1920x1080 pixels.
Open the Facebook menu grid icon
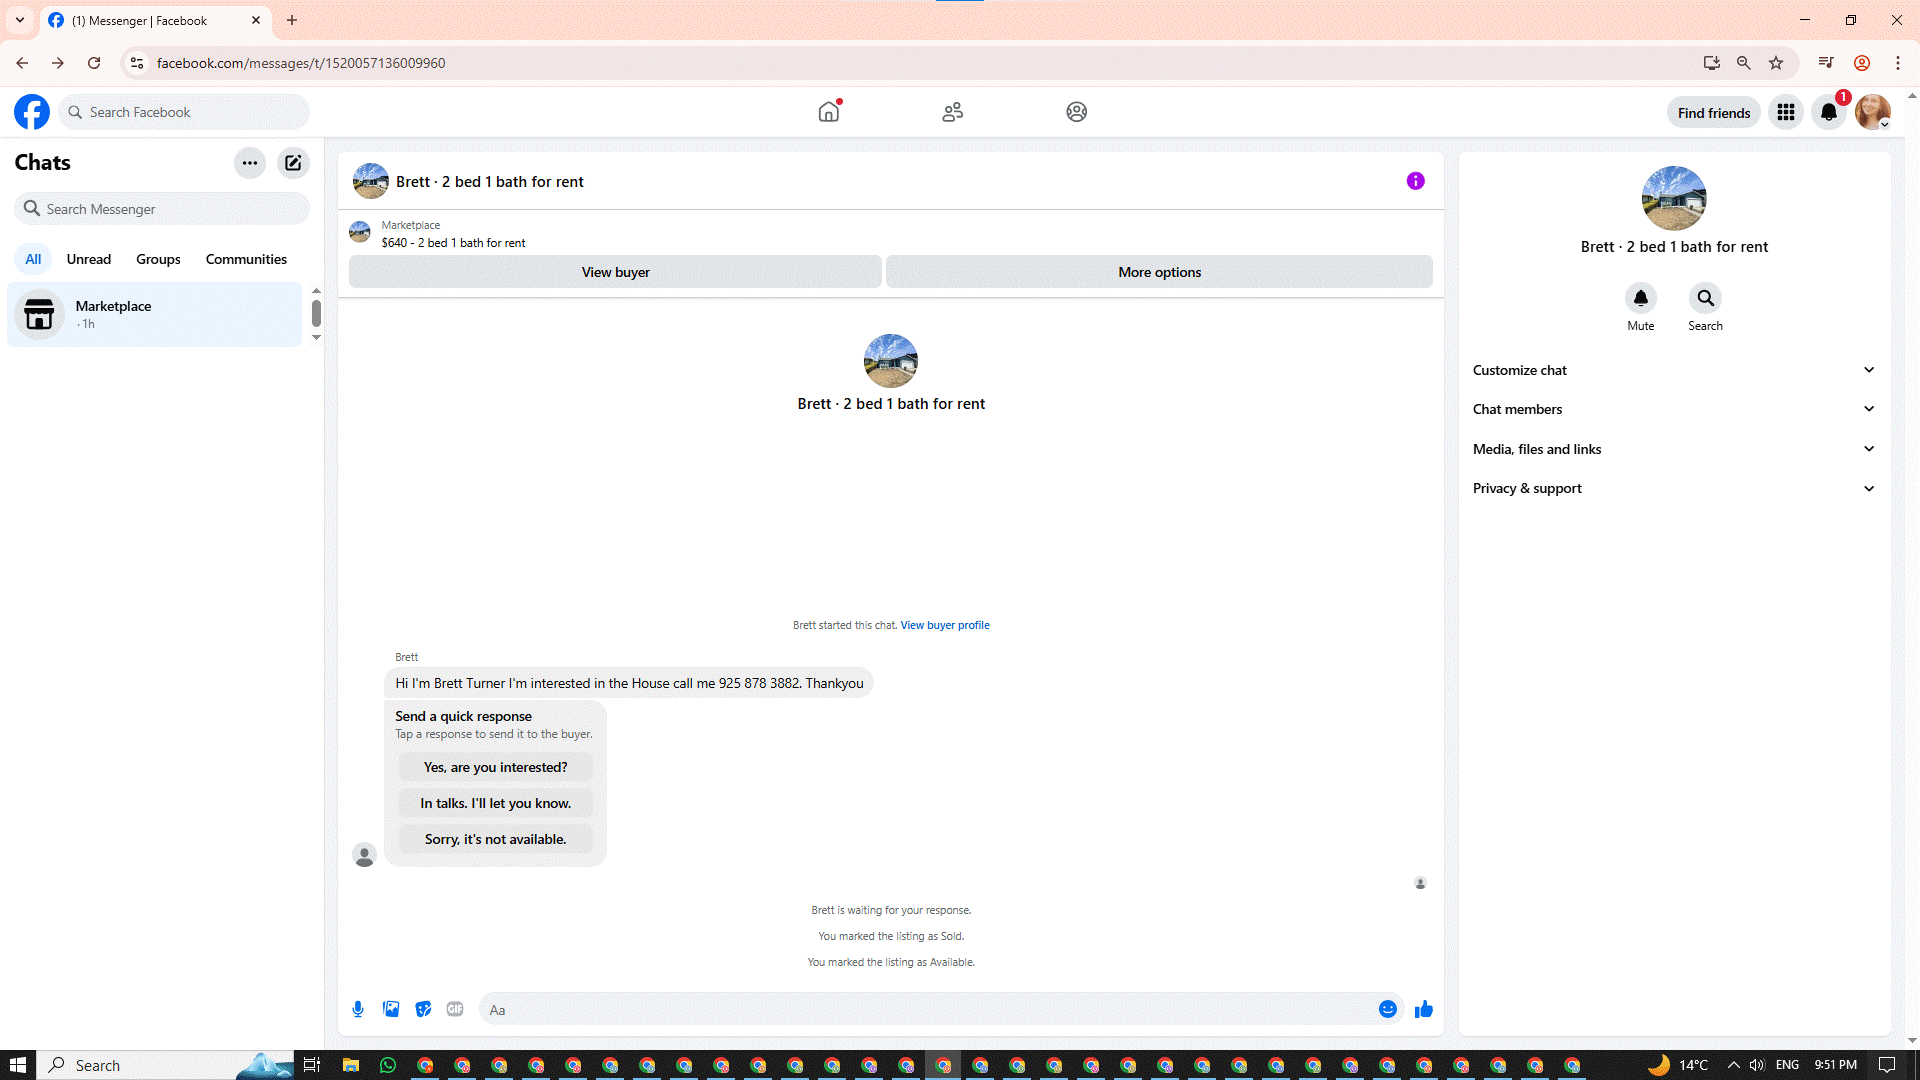point(1786,113)
